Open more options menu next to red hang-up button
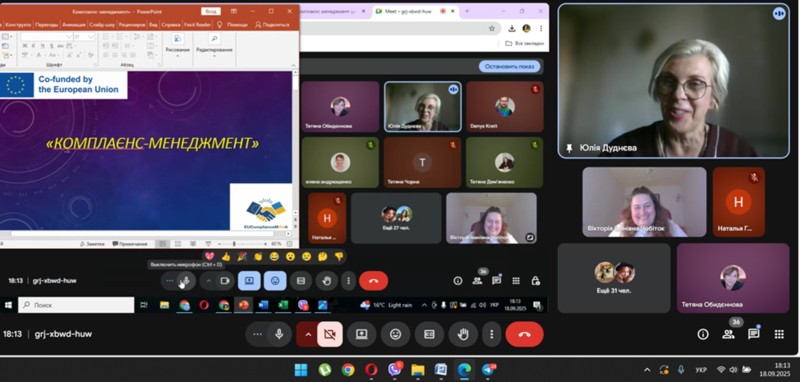This screenshot has width=800, height=382. pos(492,334)
